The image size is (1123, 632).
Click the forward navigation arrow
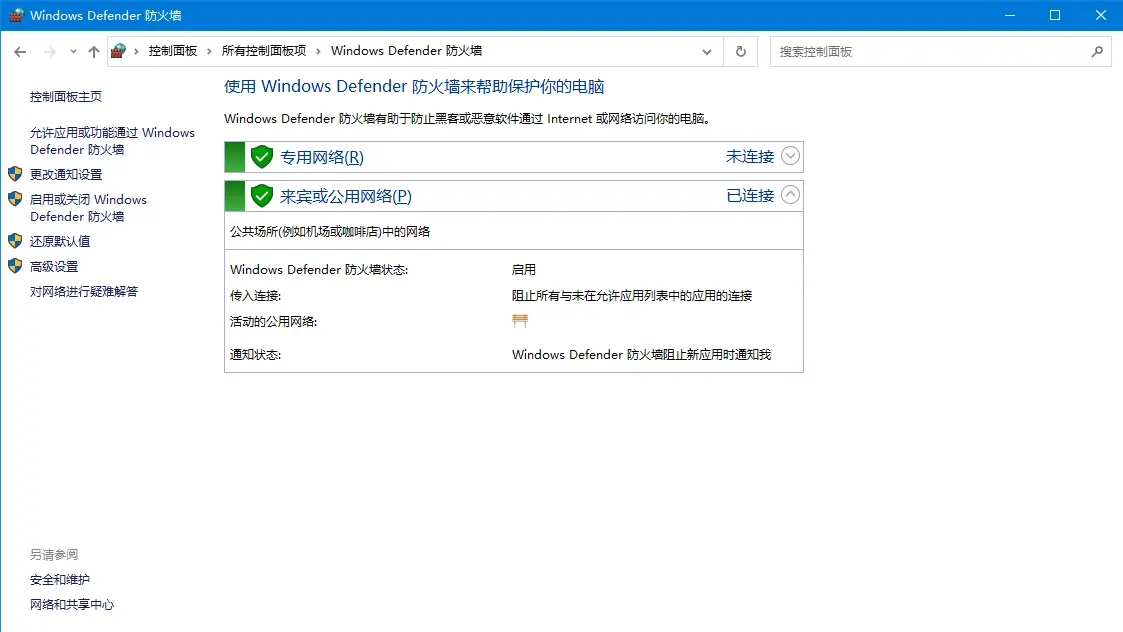[49, 52]
